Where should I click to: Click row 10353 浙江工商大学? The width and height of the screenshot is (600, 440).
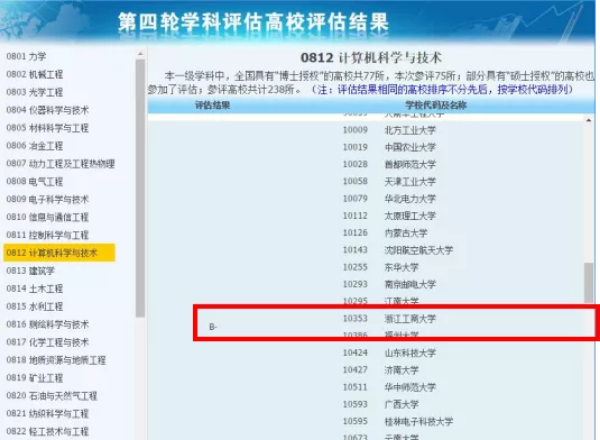click(389, 318)
